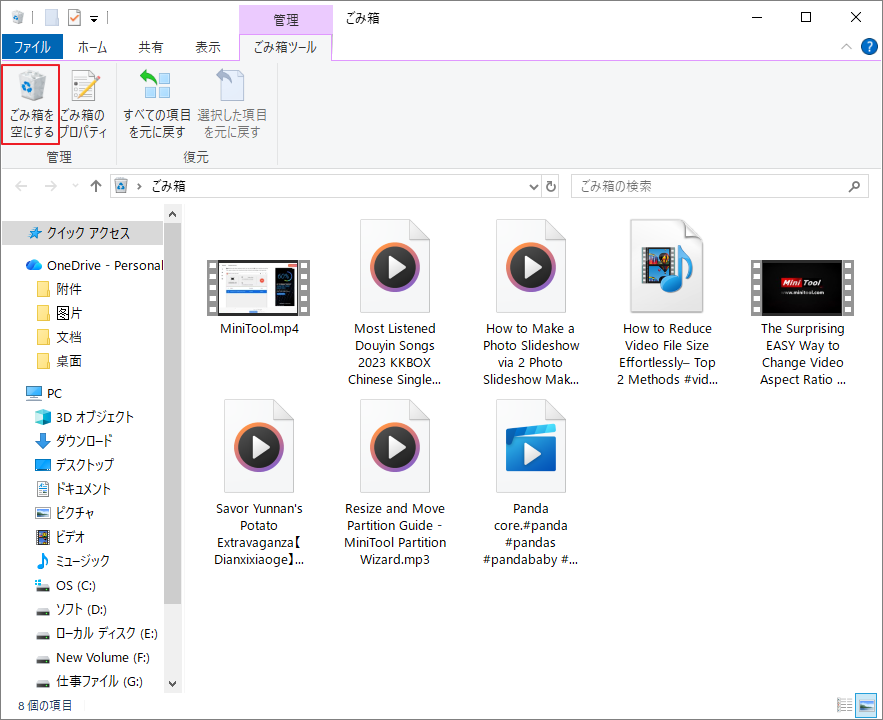Viewport: 883px width, 720px height.
Task: Refresh the Recycle Bin folder view
Action: [x=550, y=186]
